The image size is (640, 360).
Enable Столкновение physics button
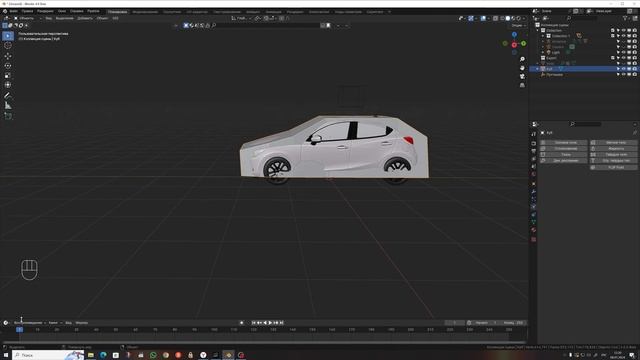tap(563, 149)
